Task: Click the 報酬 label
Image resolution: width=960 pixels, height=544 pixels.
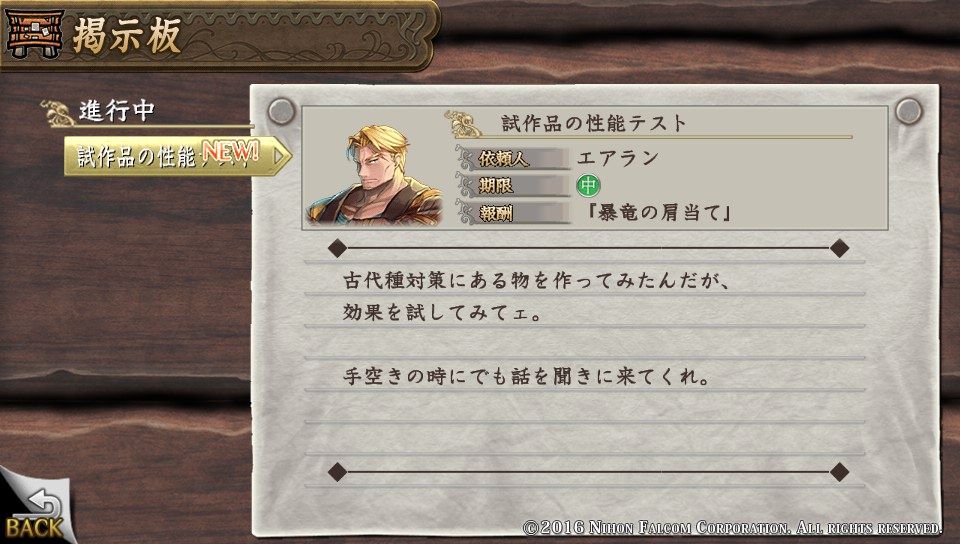Action: [x=495, y=213]
